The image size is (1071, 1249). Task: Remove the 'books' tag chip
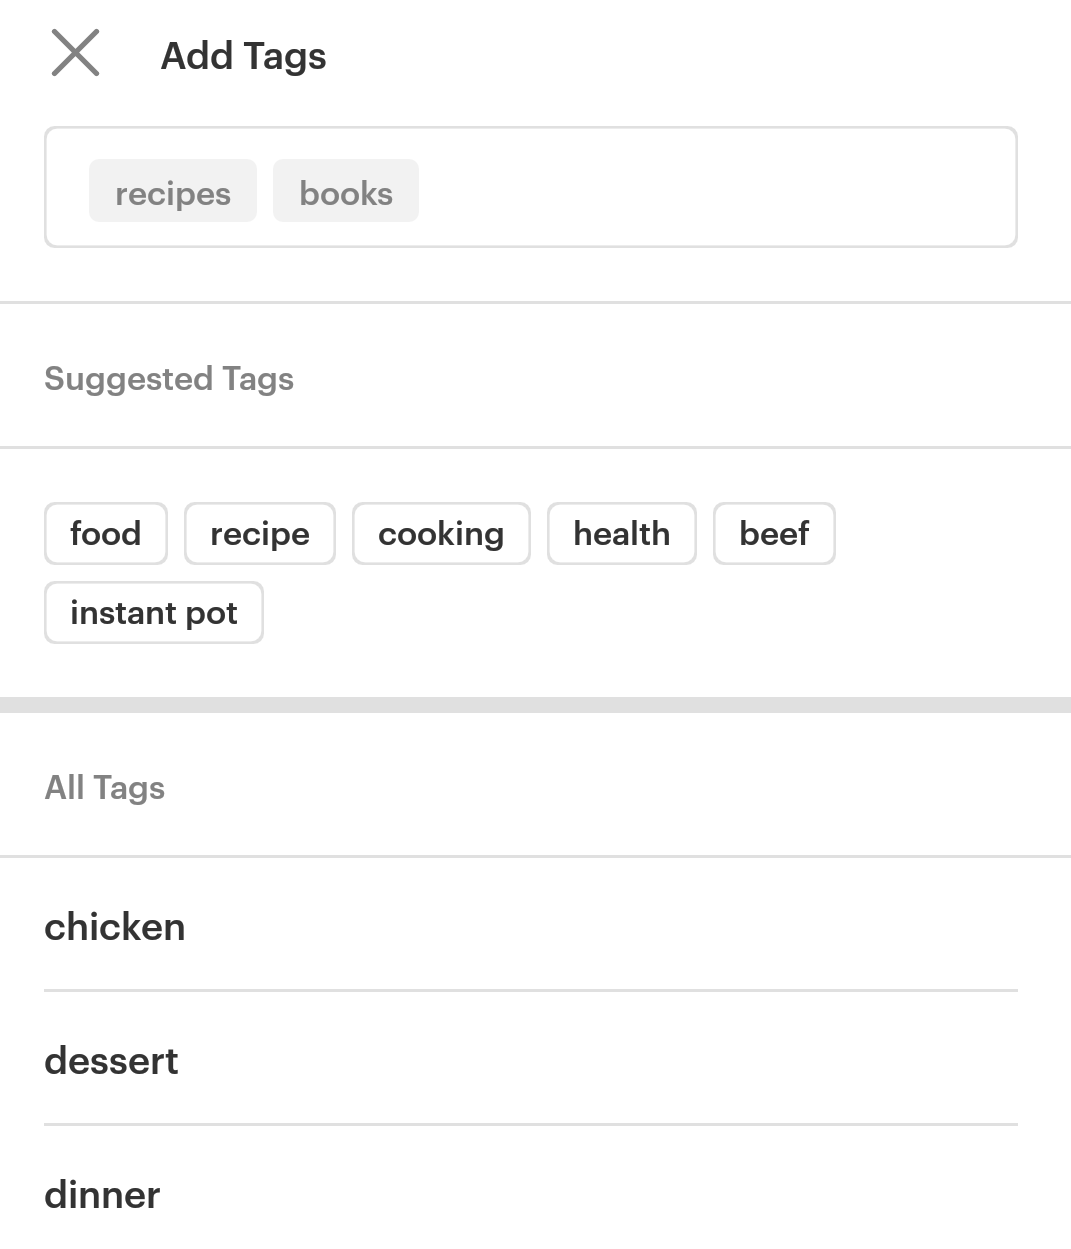(x=345, y=191)
